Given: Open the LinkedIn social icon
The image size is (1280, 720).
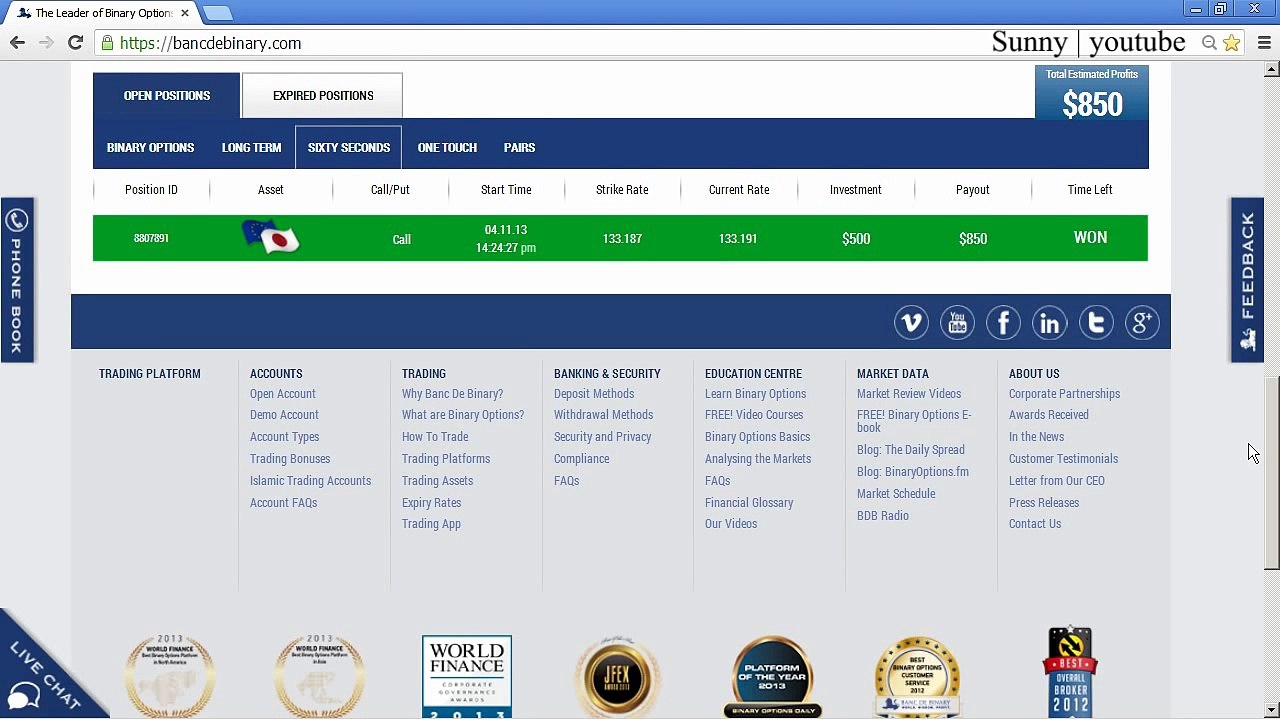Looking at the screenshot, I should pos(1049,323).
